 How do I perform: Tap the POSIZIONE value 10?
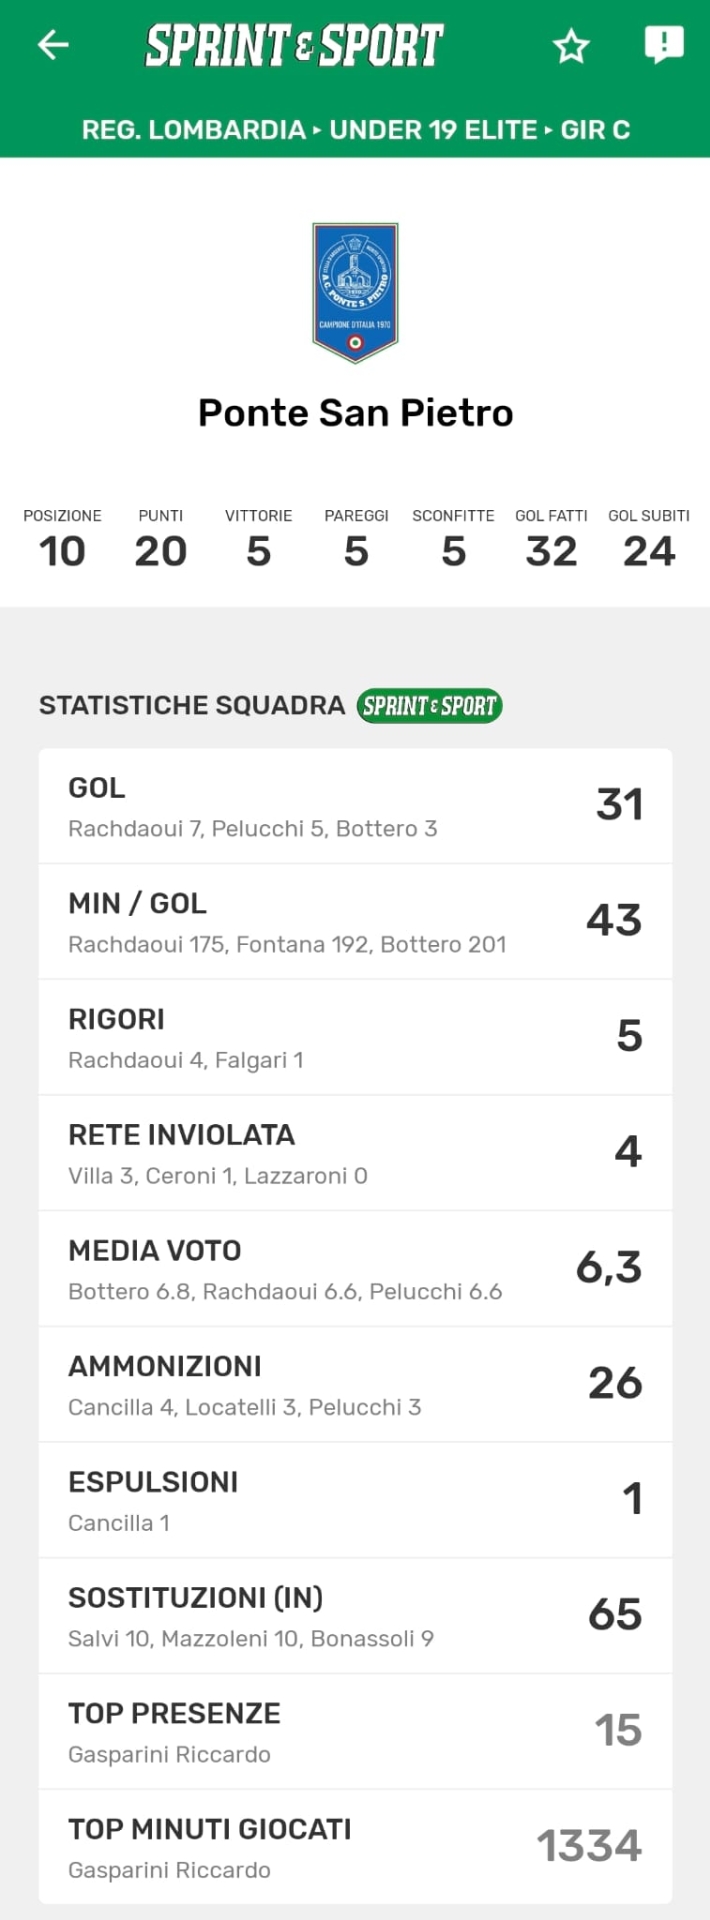click(x=62, y=551)
